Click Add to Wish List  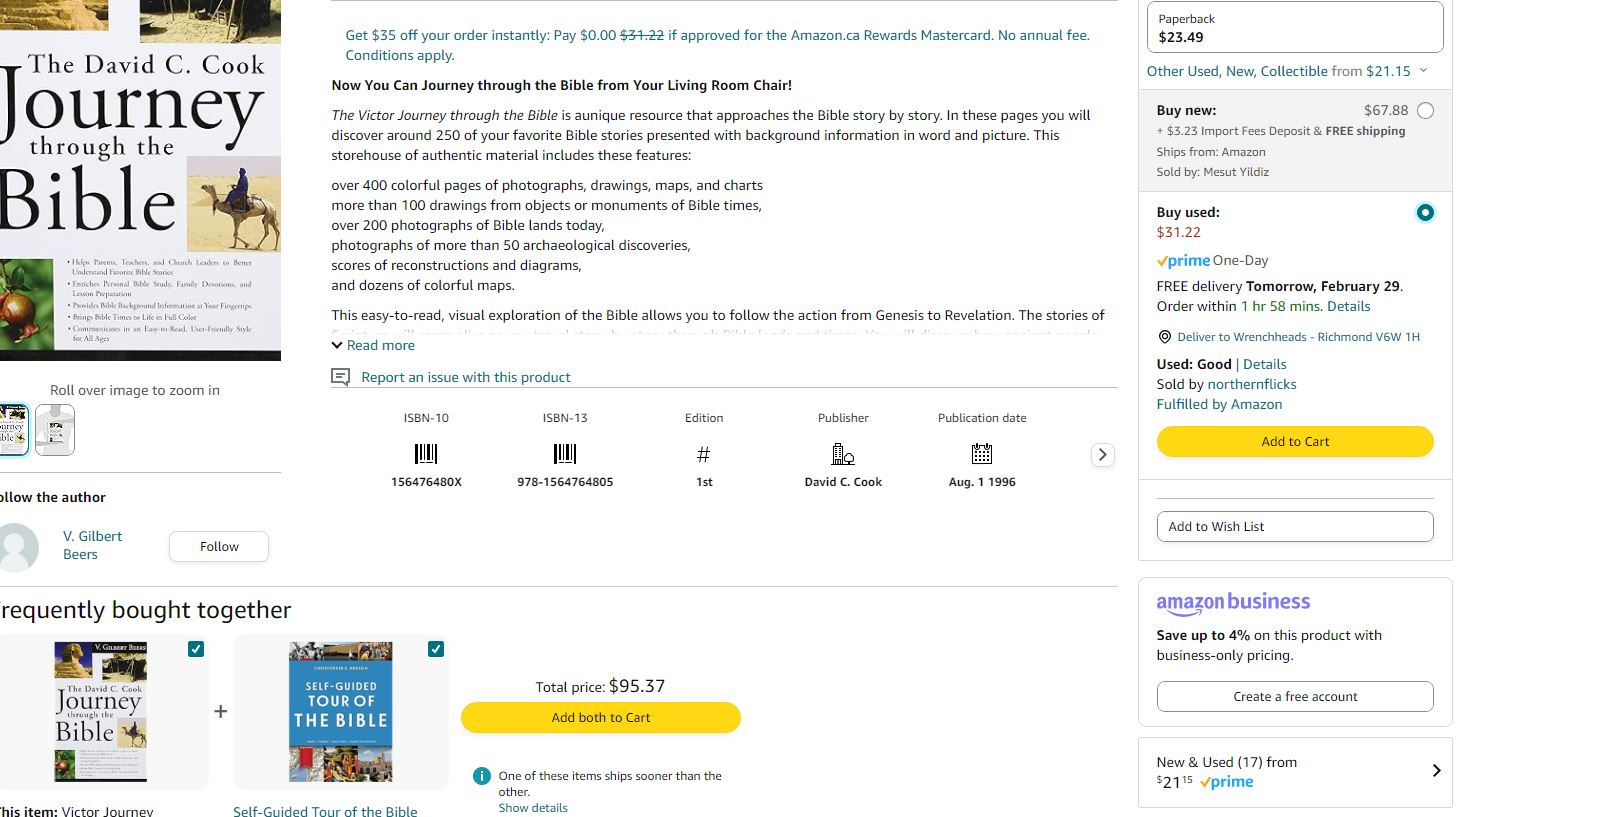point(1295,527)
